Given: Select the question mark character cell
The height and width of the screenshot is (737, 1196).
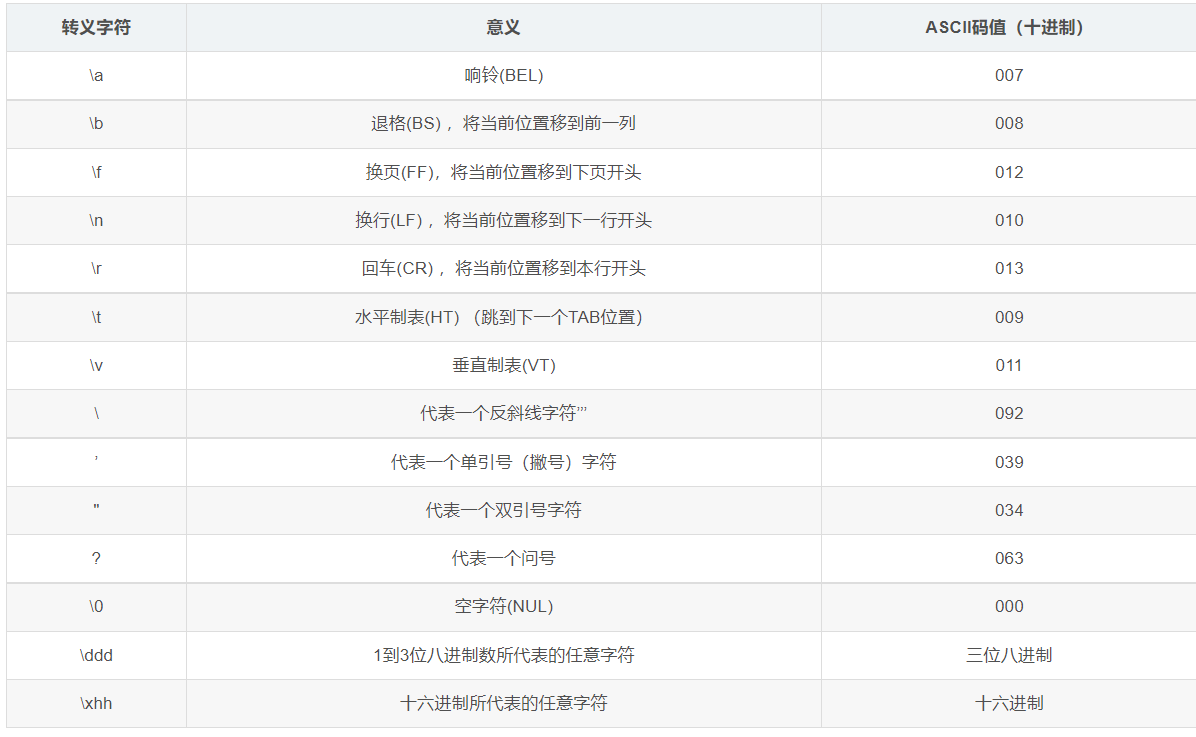Looking at the screenshot, I should coord(96,558).
